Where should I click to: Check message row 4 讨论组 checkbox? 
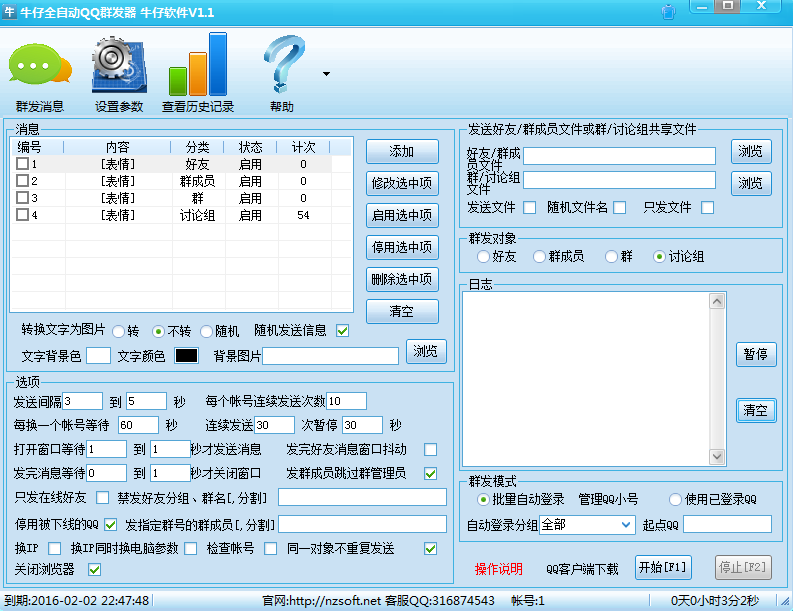[x=22, y=214]
